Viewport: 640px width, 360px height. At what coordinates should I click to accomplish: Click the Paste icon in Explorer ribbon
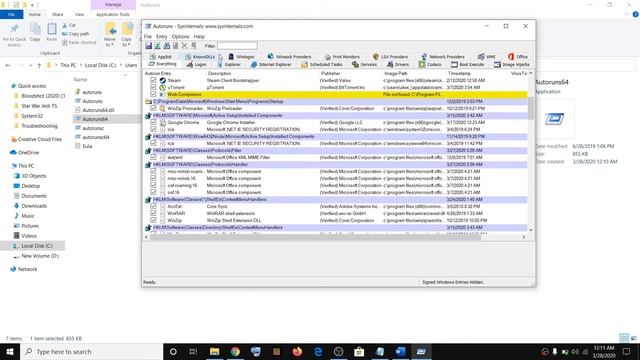[x=52, y=29]
